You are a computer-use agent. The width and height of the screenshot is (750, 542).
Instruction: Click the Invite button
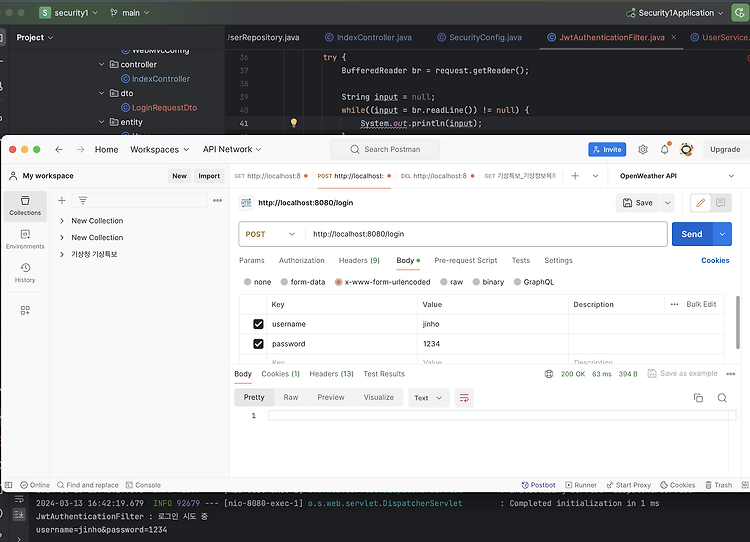click(x=607, y=149)
